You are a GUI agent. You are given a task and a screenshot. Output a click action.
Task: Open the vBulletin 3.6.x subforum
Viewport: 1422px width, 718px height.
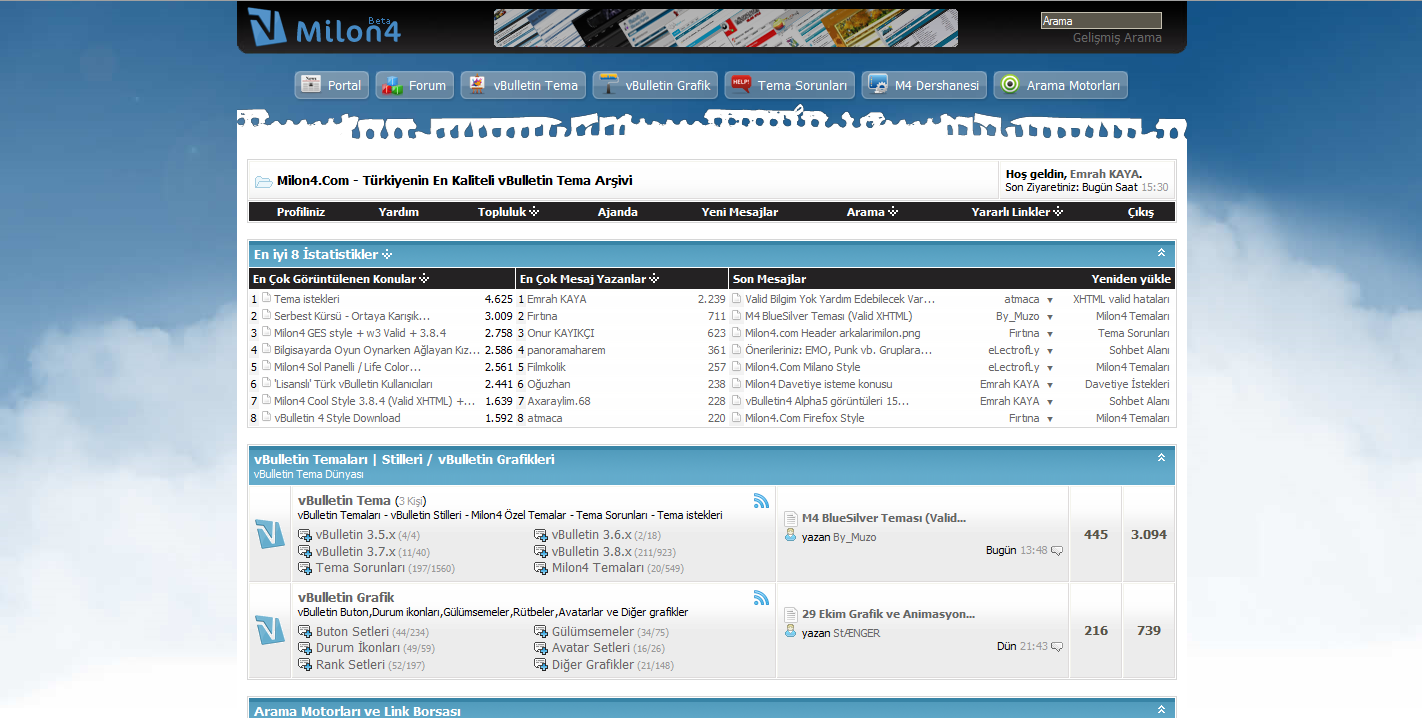pos(592,535)
